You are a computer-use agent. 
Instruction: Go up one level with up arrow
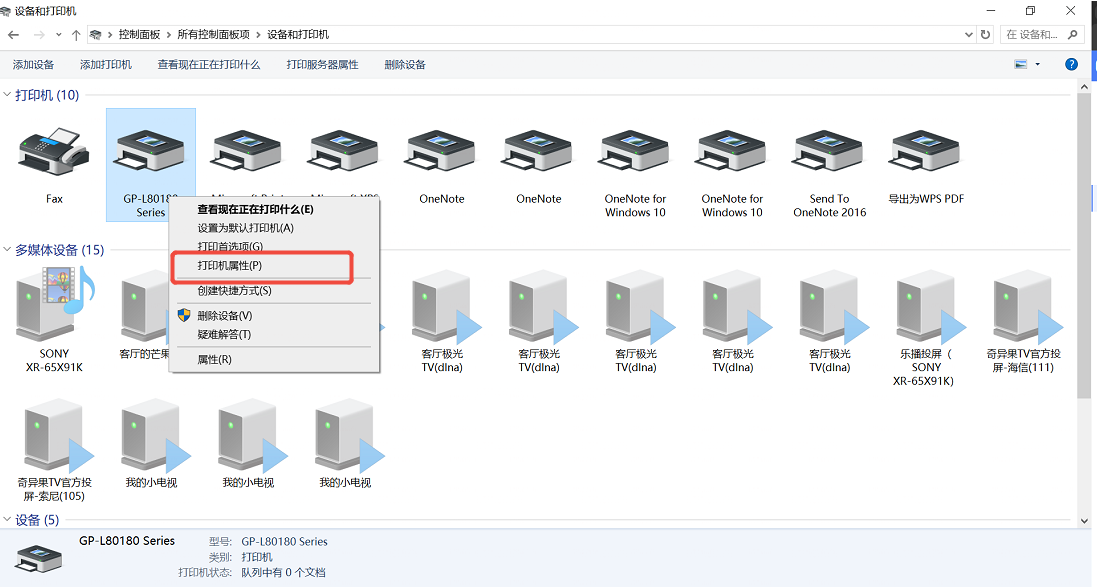[x=76, y=34]
